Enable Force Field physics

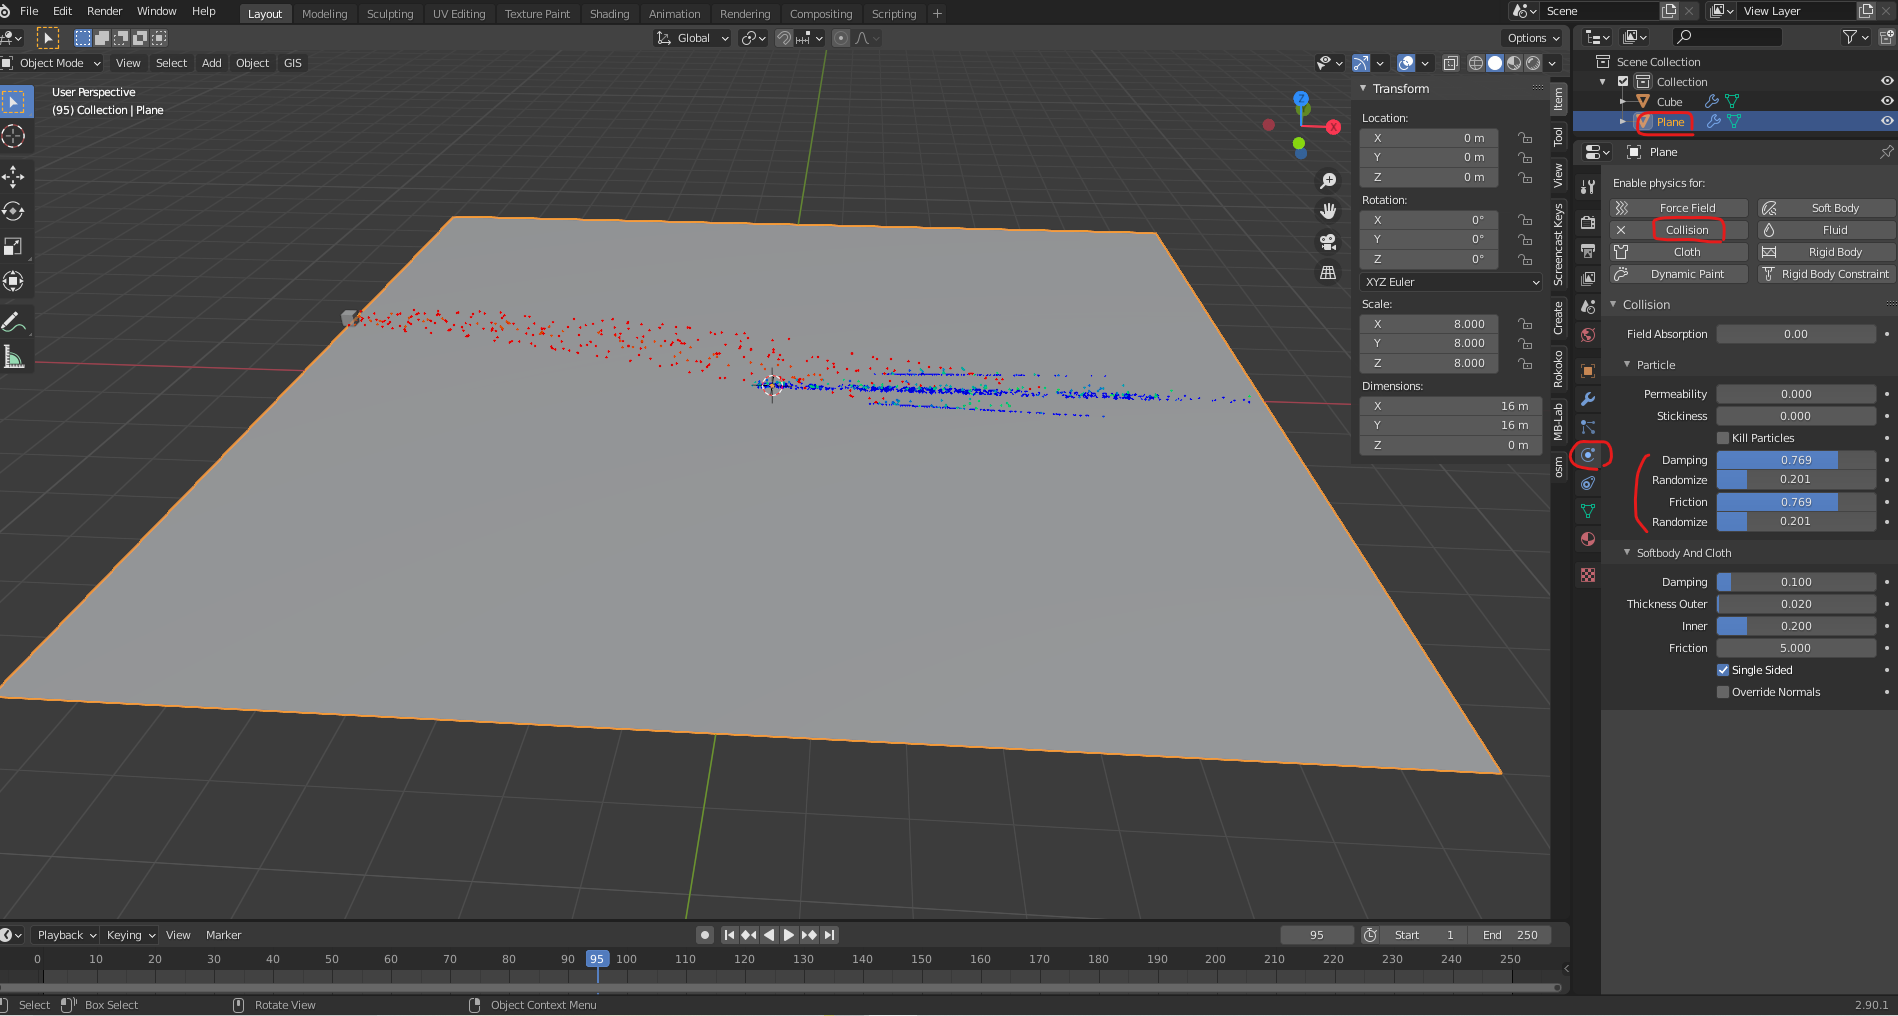pyautogui.click(x=1679, y=208)
